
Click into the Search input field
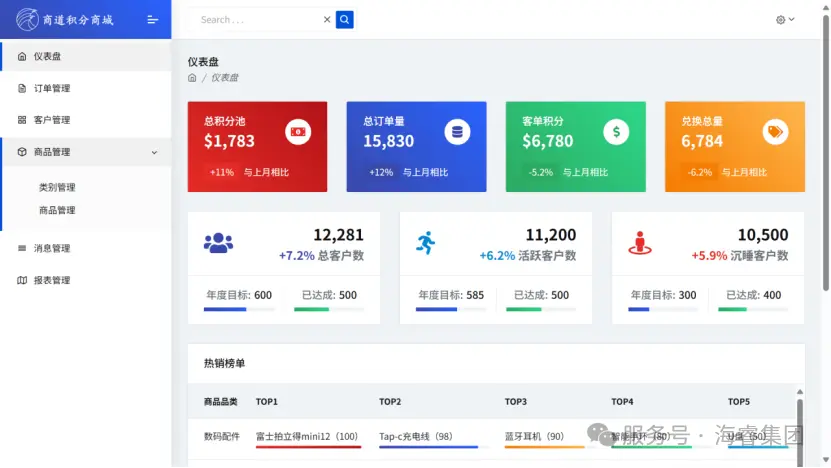click(x=256, y=20)
